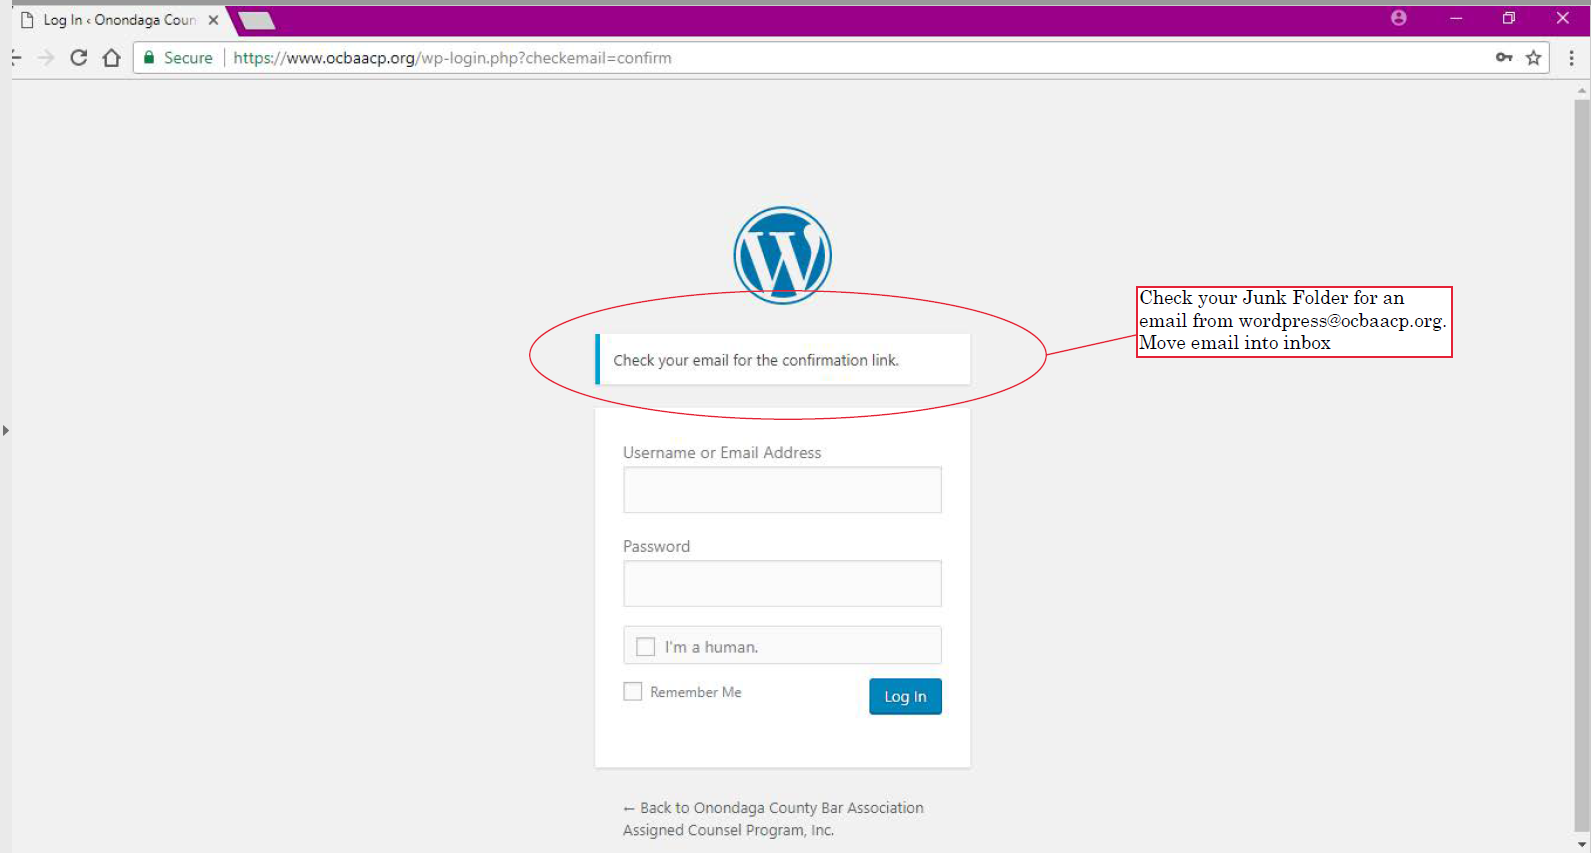The height and width of the screenshot is (853, 1591).
Task: Close the Log In browser tab
Action: pyautogui.click(x=213, y=20)
